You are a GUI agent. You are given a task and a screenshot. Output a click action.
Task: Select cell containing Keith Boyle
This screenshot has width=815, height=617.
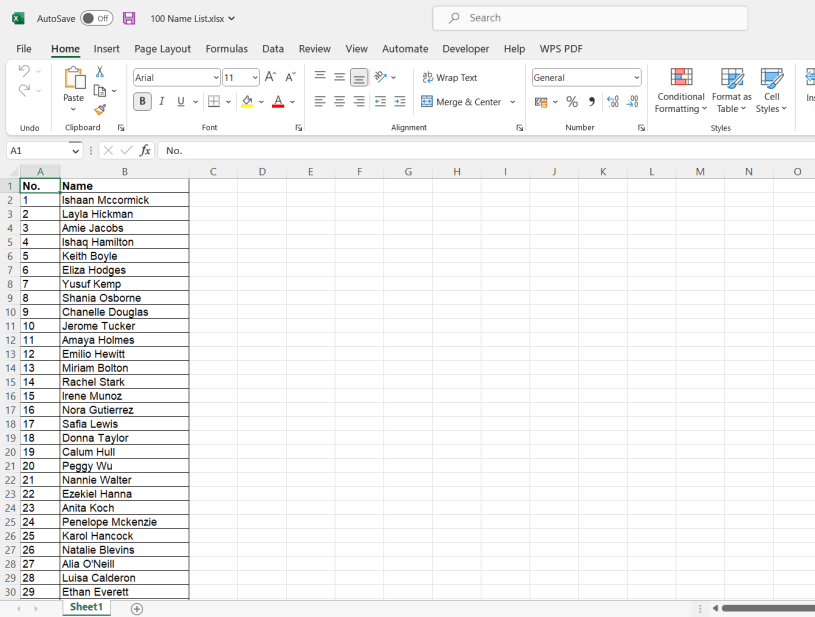pos(125,256)
